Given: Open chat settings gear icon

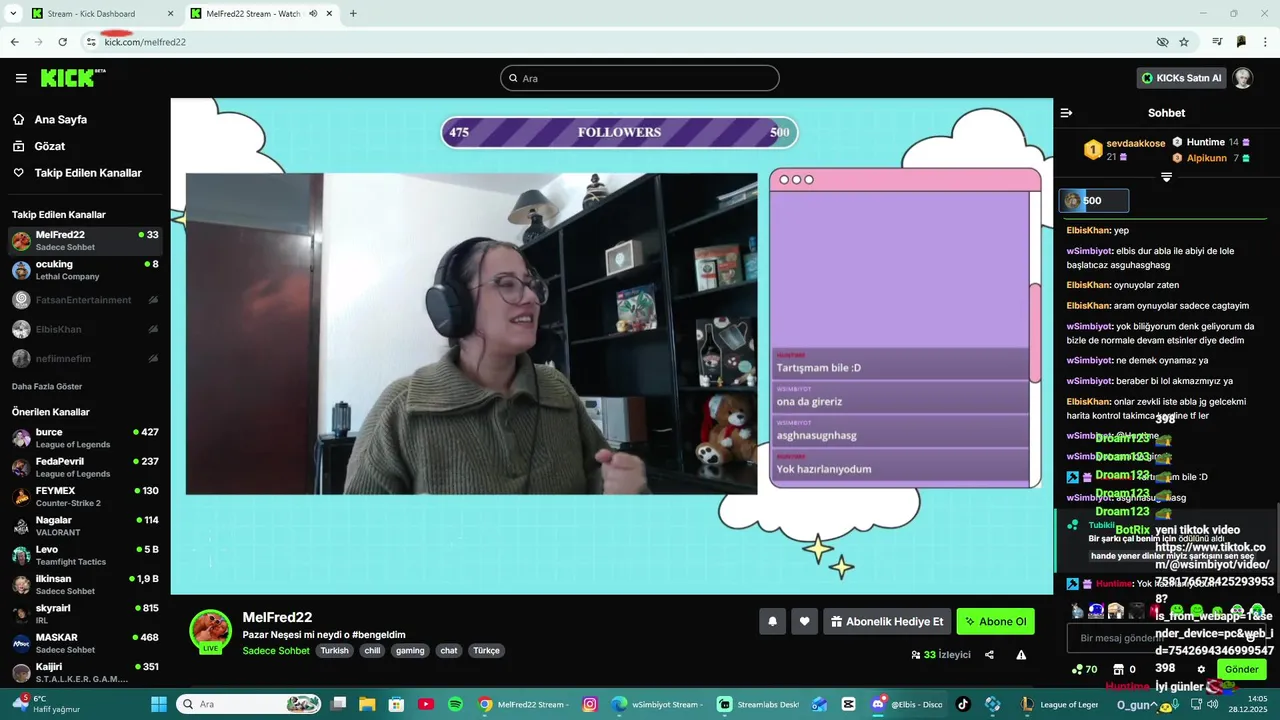Looking at the screenshot, I should [1201, 669].
